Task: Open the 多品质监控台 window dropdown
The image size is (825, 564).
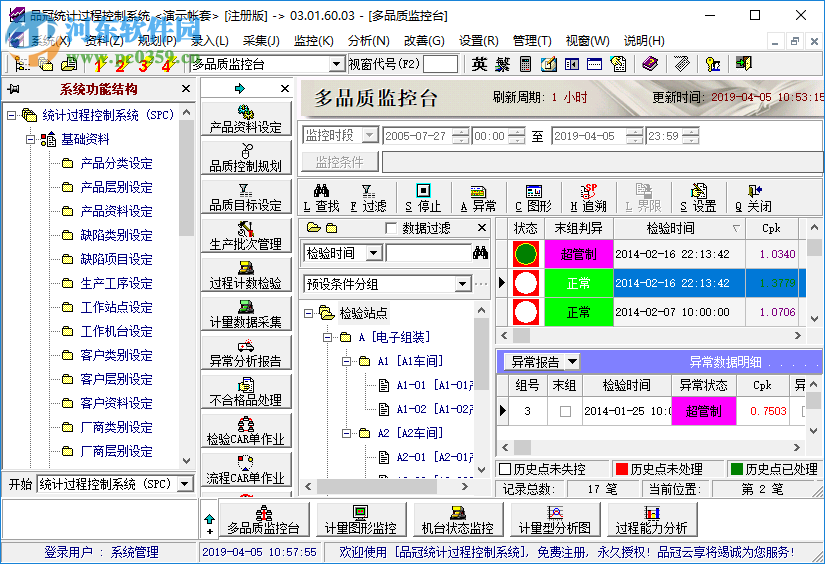Action: pyautogui.click(x=336, y=64)
